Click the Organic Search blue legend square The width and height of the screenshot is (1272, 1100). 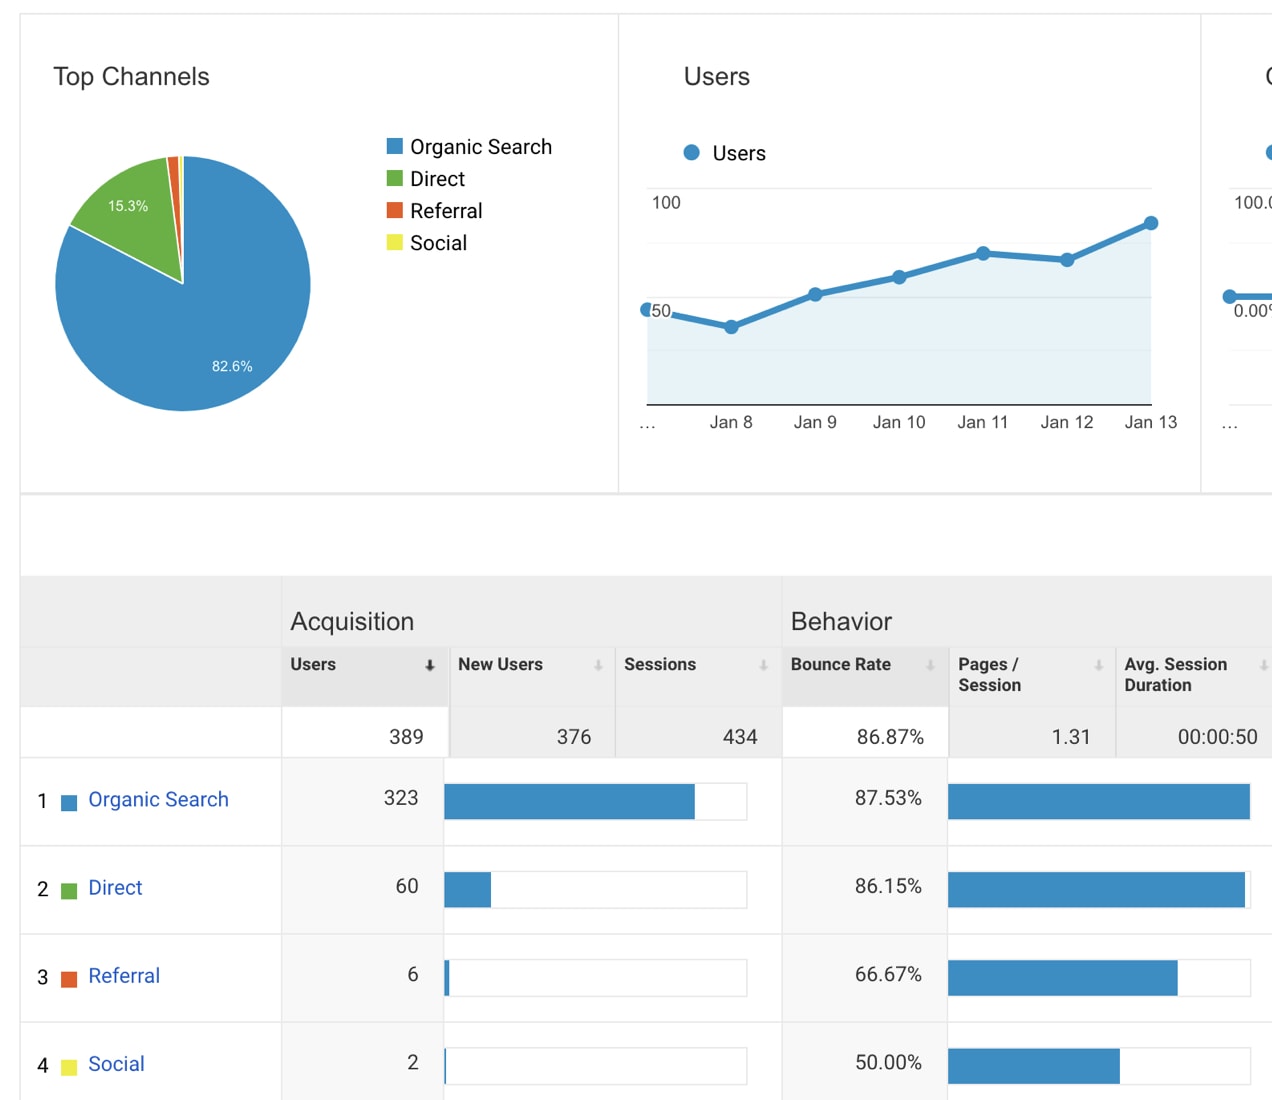394,145
